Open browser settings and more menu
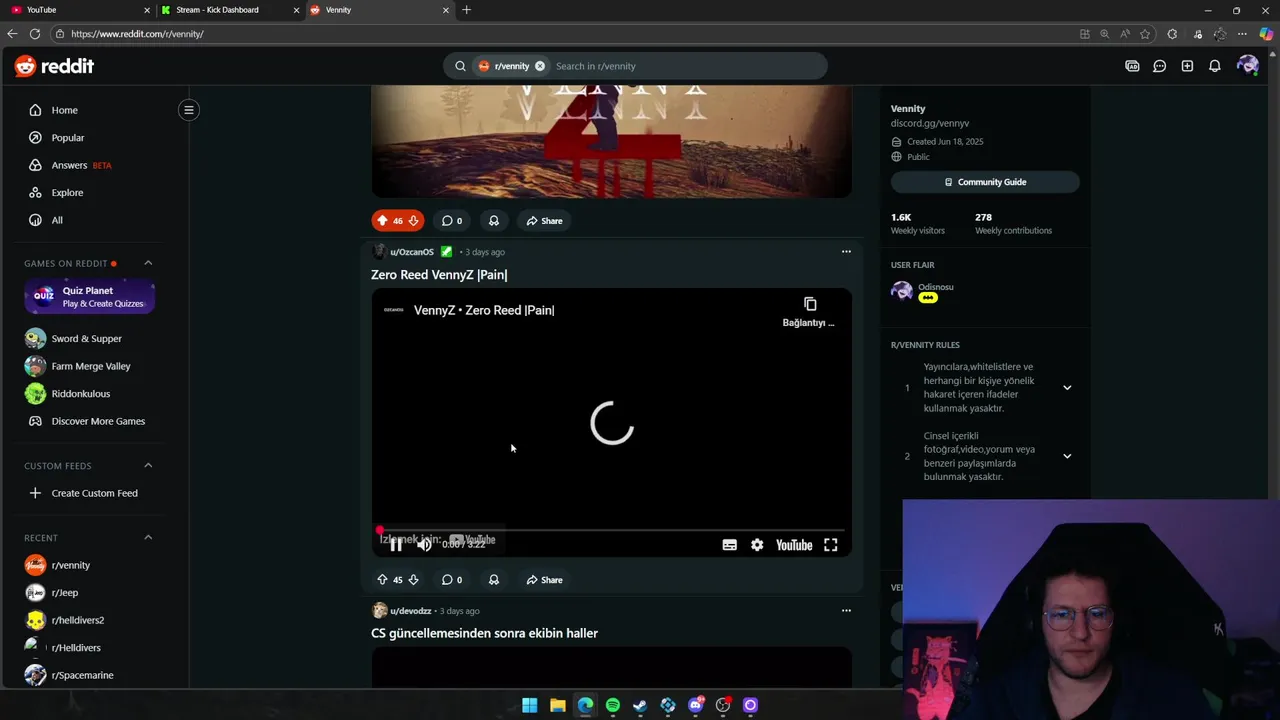1280x720 pixels. (1242, 34)
